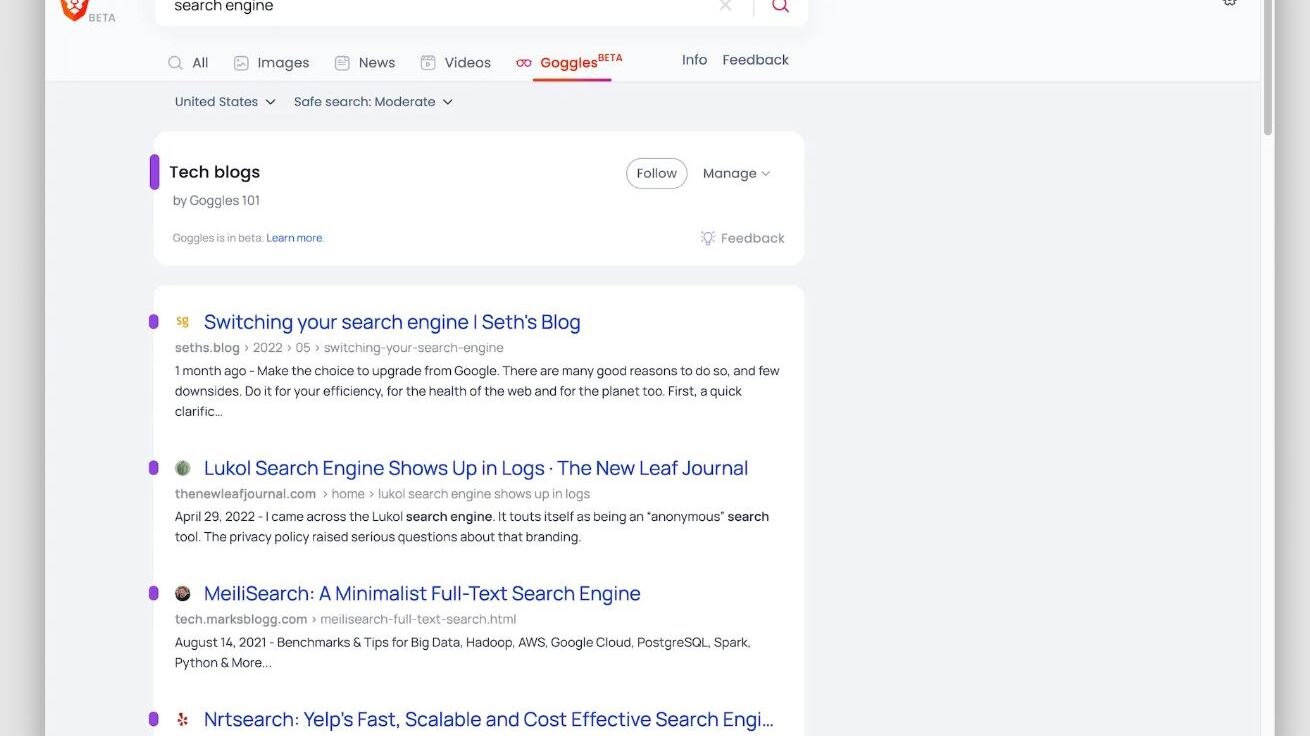
Task: Open Switching your search engine result
Action: [x=392, y=322]
